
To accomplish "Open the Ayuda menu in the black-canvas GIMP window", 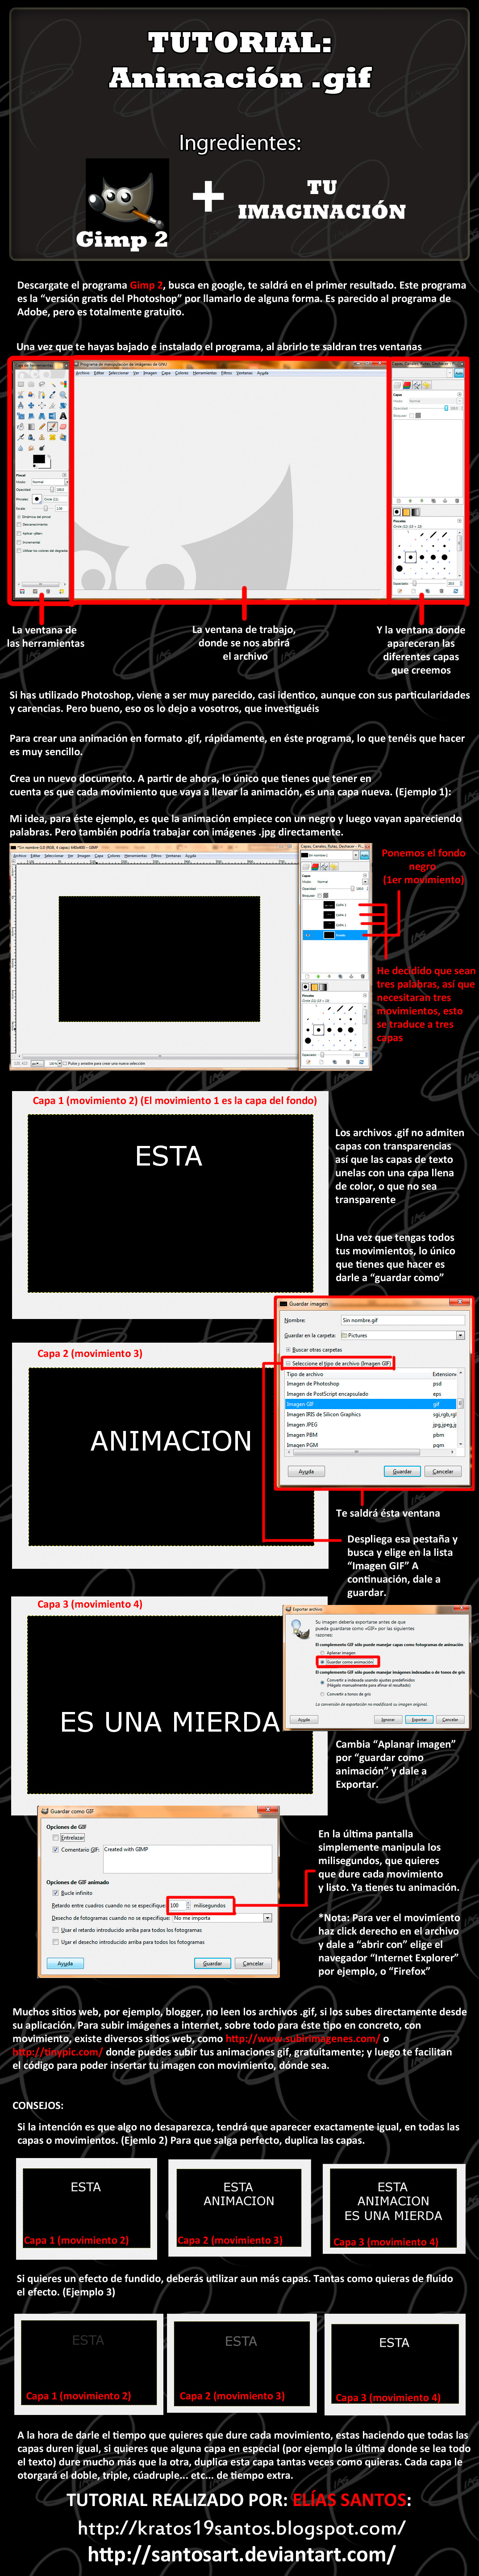I will pyautogui.click(x=190, y=856).
